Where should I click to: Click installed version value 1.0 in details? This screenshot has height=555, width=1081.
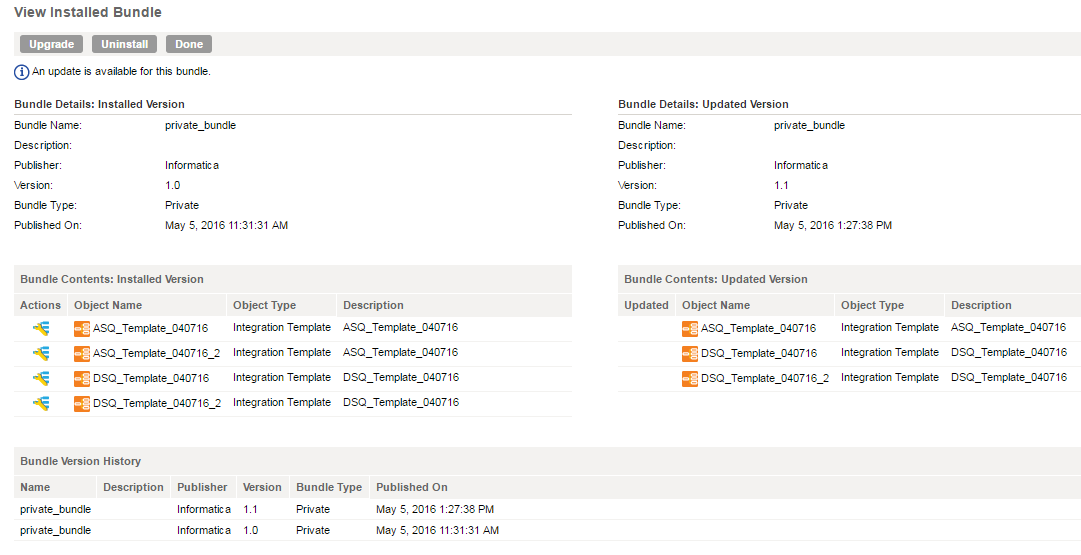pyautogui.click(x=172, y=185)
